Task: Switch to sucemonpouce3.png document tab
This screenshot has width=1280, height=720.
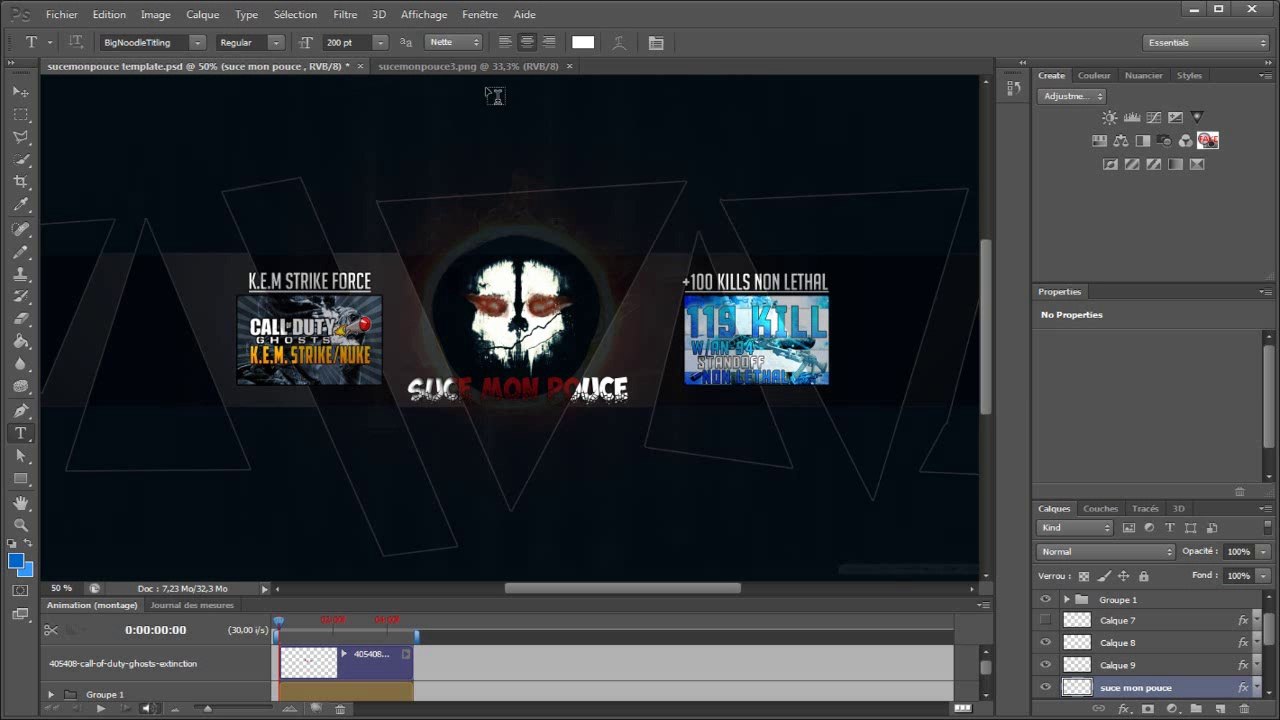Action: (468, 66)
